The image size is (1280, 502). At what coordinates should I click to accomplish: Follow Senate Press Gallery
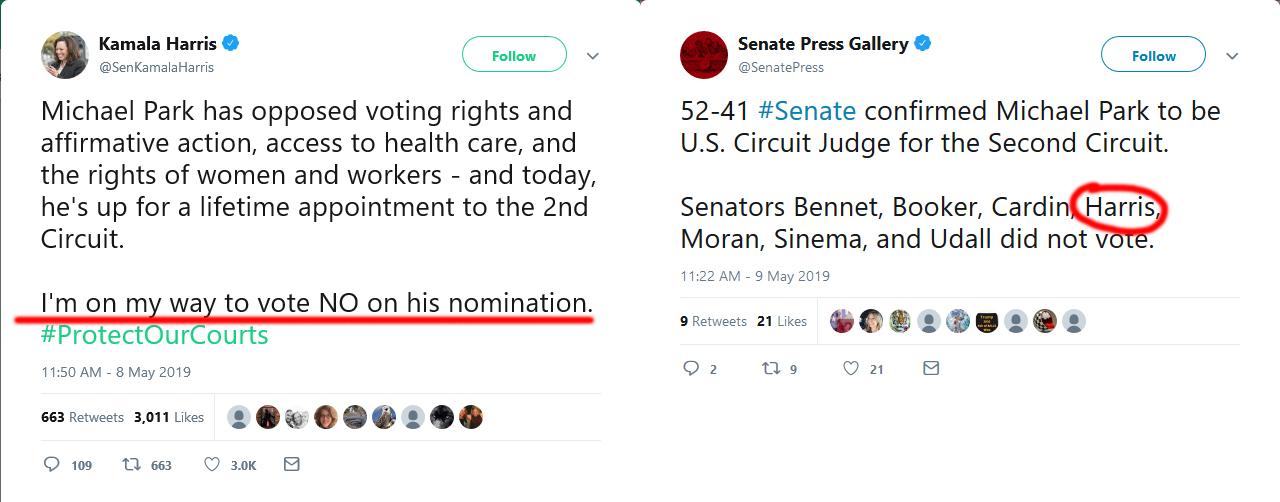(1154, 55)
